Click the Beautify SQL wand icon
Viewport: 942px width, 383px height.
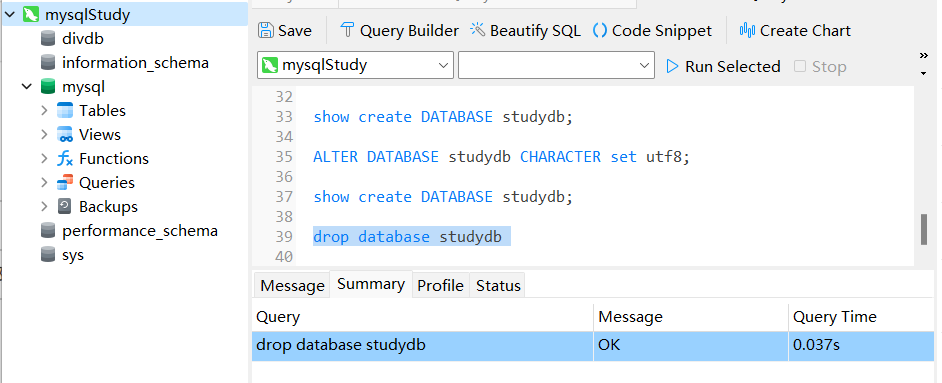pyautogui.click(x=478, y=29)
